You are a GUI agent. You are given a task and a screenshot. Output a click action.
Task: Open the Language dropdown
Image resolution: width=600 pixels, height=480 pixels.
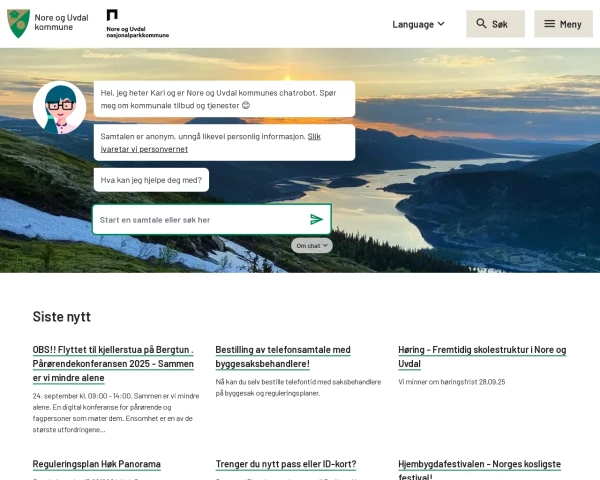pos(418,24)
